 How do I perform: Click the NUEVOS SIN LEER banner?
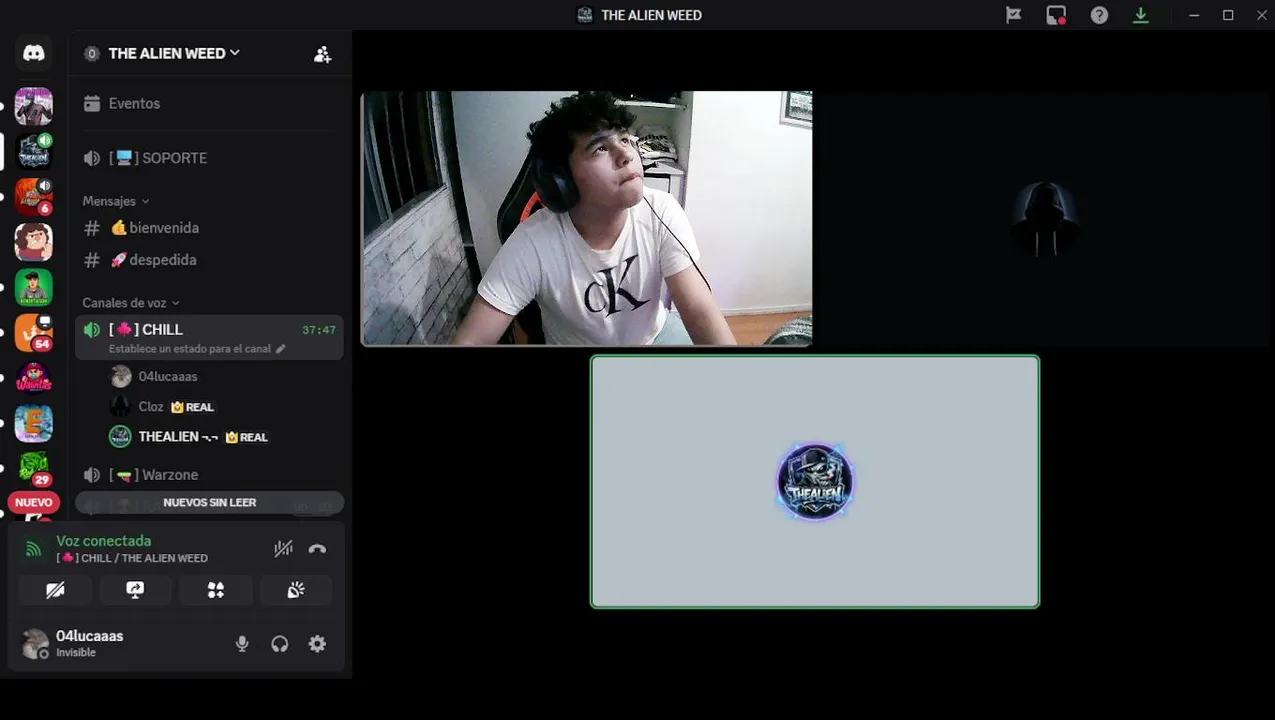209,503
